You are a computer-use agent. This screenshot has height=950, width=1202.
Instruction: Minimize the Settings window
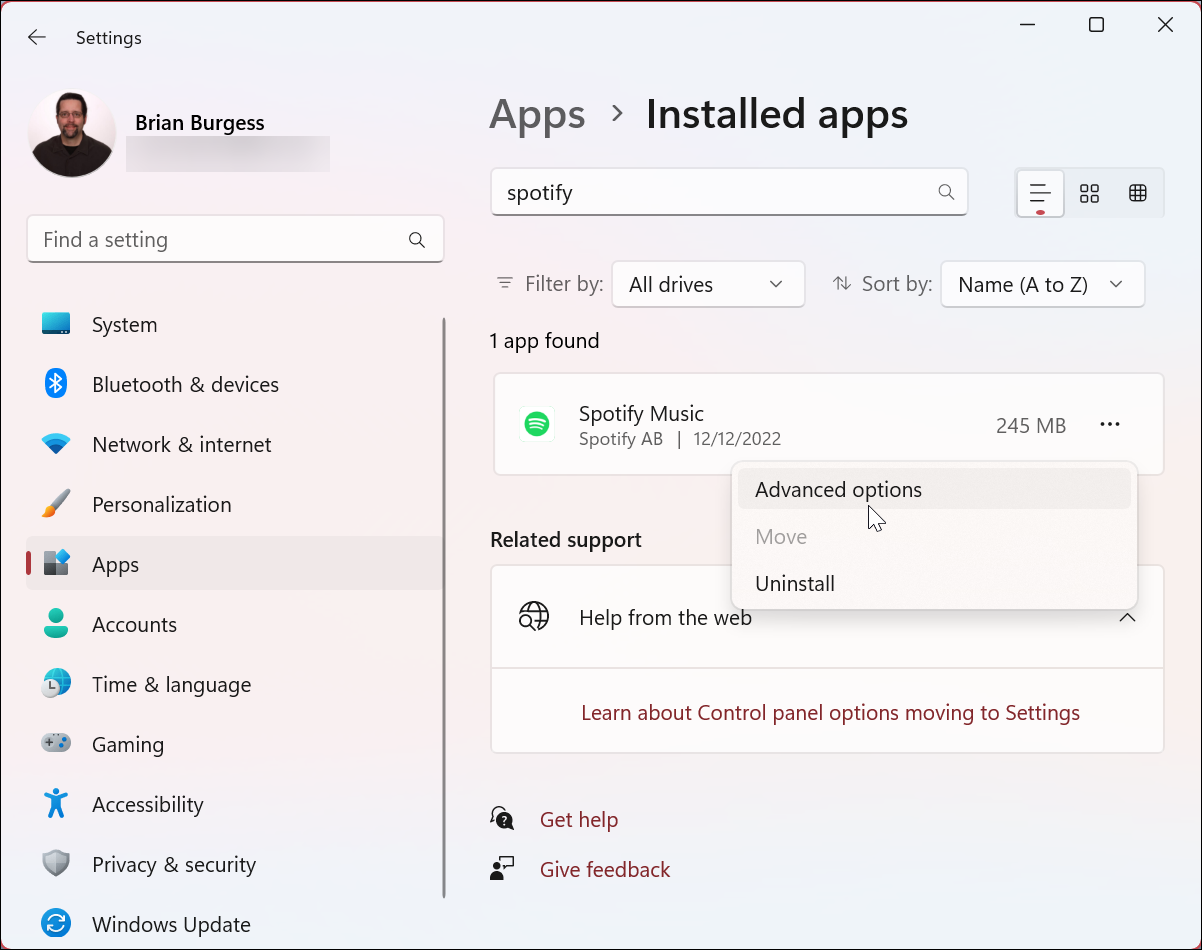tap(1027, 25)
